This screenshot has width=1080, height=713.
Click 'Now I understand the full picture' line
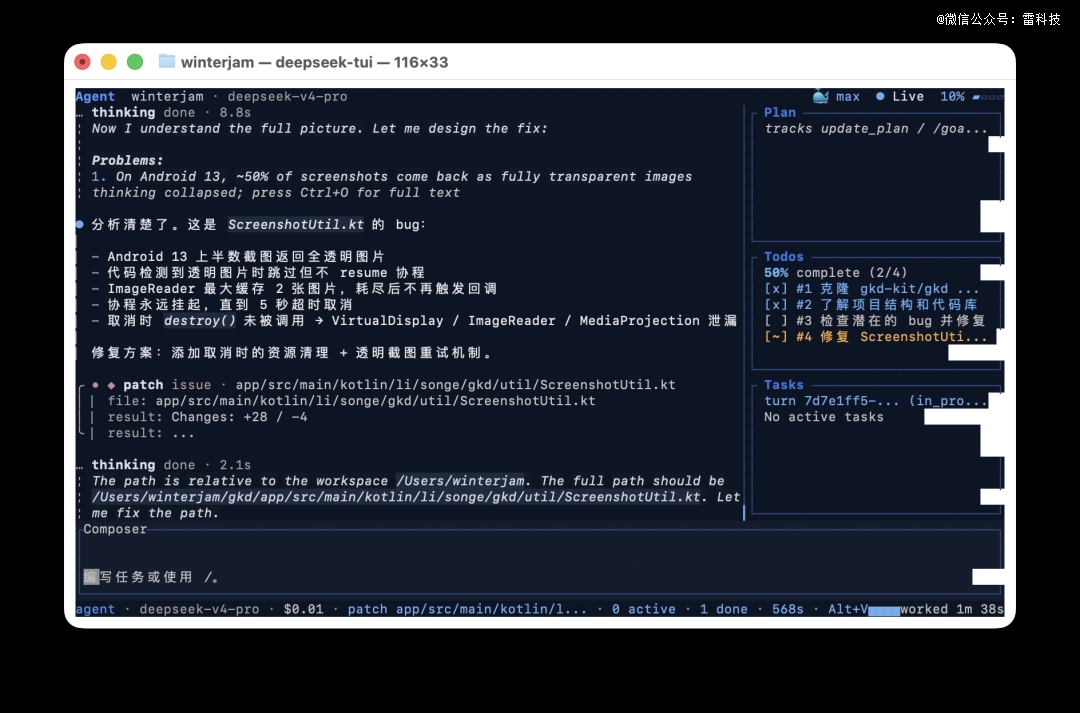pyautogui.click(x=320, y=129)
